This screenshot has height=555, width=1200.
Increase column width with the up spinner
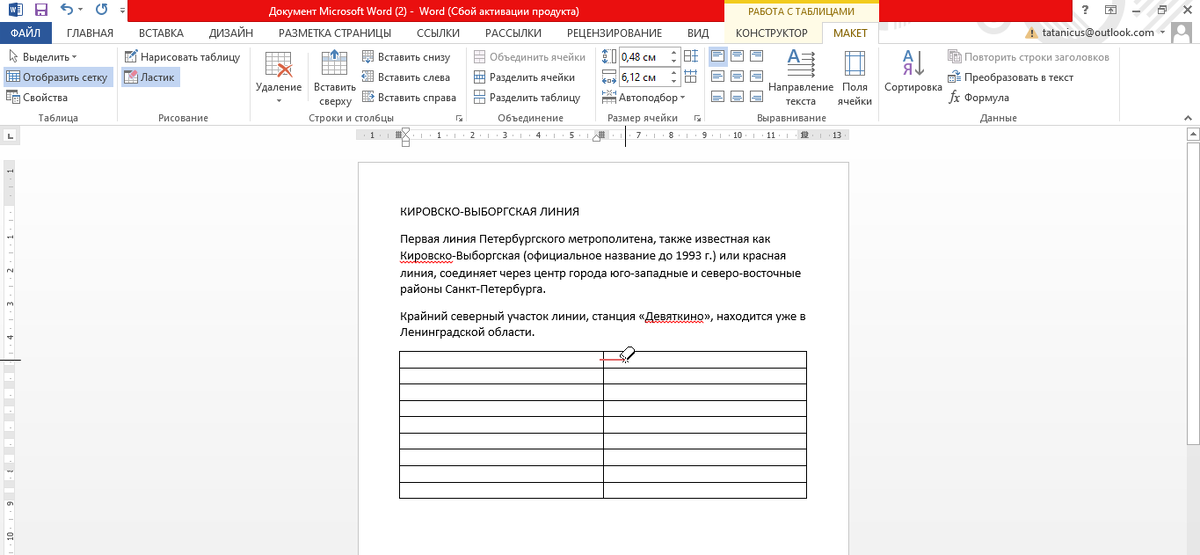(x=675, y=73)
